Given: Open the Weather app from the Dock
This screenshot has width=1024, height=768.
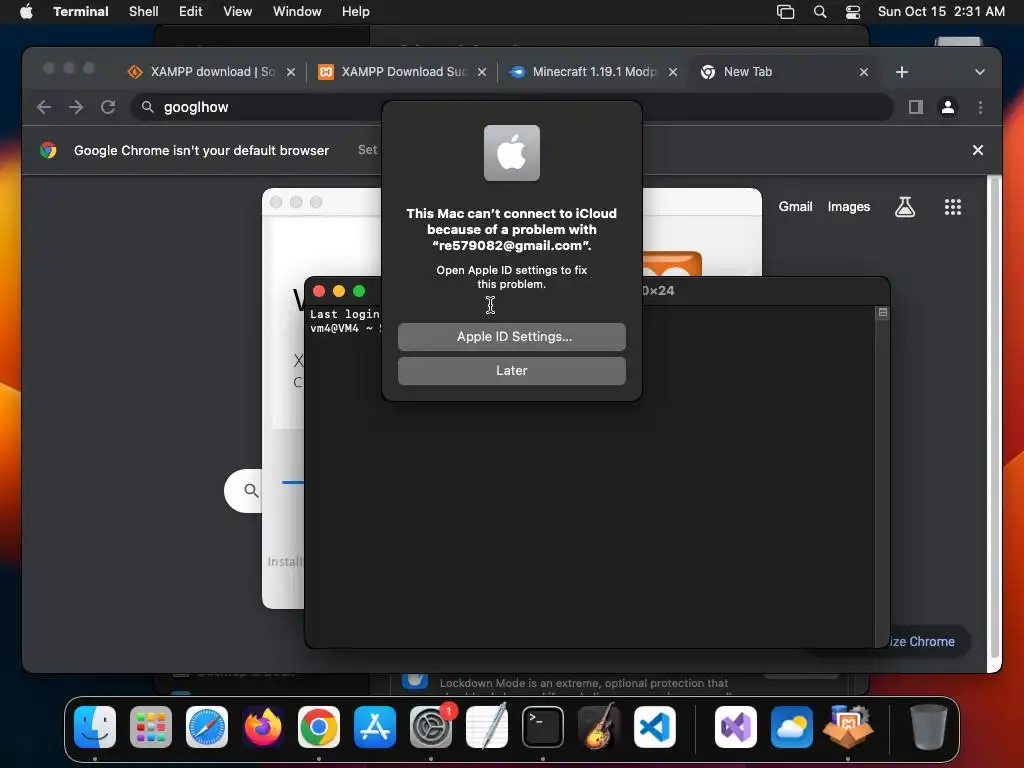Looking at the screenshot, I should coord(792,727).
